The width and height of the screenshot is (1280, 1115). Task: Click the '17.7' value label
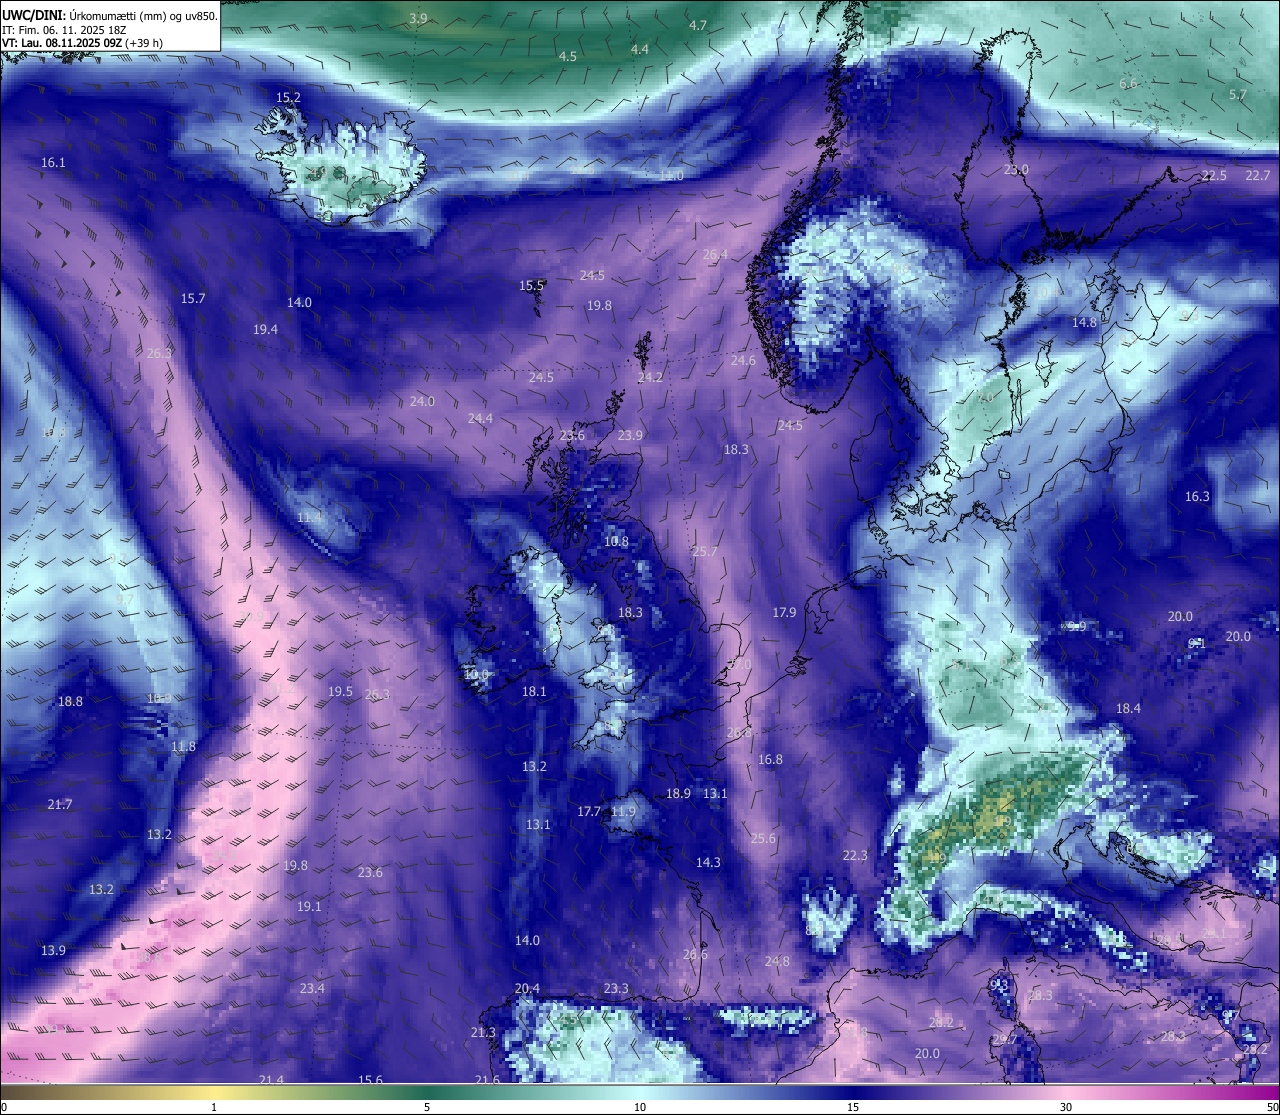589,811
